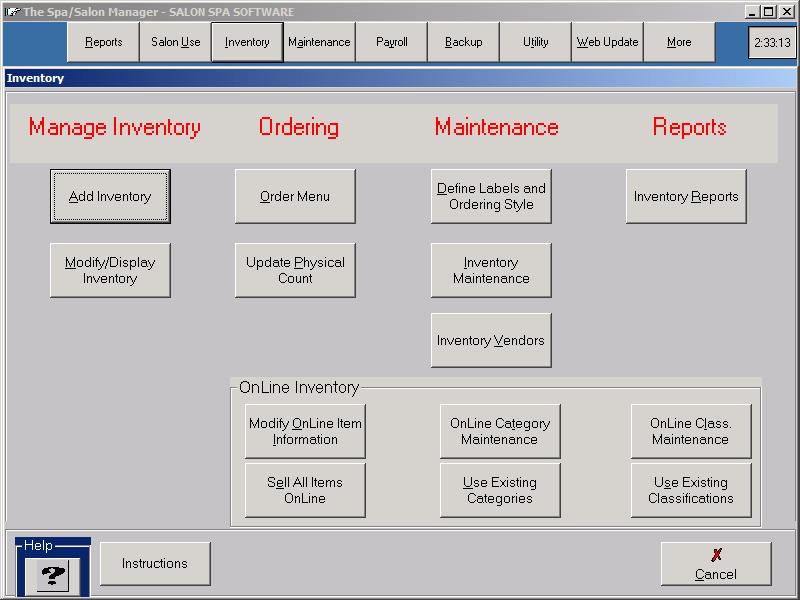Open the Order Menu button
Viewport: 800px width, 600px height.
coord(295,196)
